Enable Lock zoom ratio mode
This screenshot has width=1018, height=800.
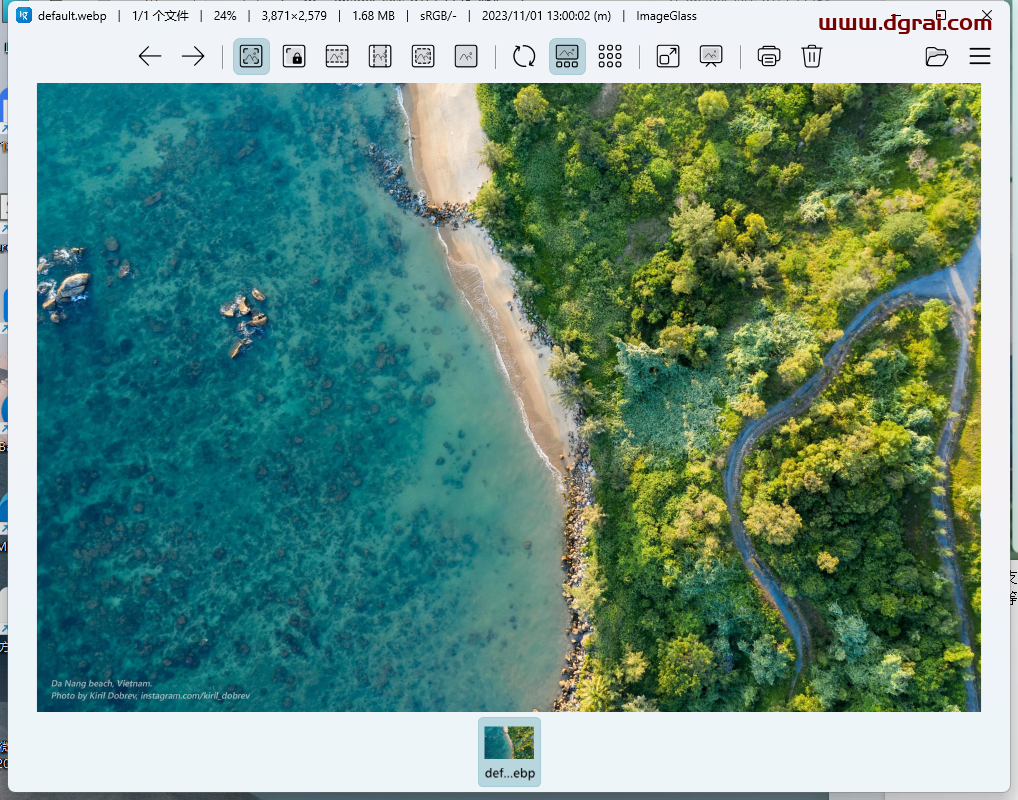point(294,56)
